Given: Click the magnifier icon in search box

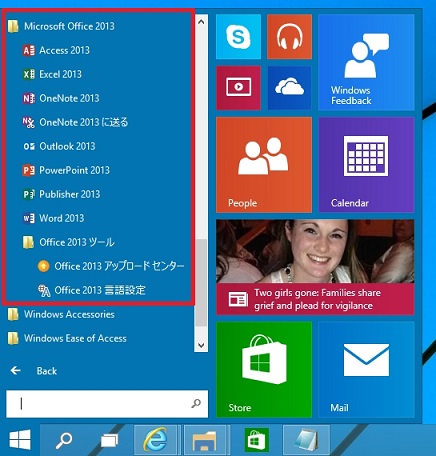Looking at the screenshot, I should pos(196,404).
